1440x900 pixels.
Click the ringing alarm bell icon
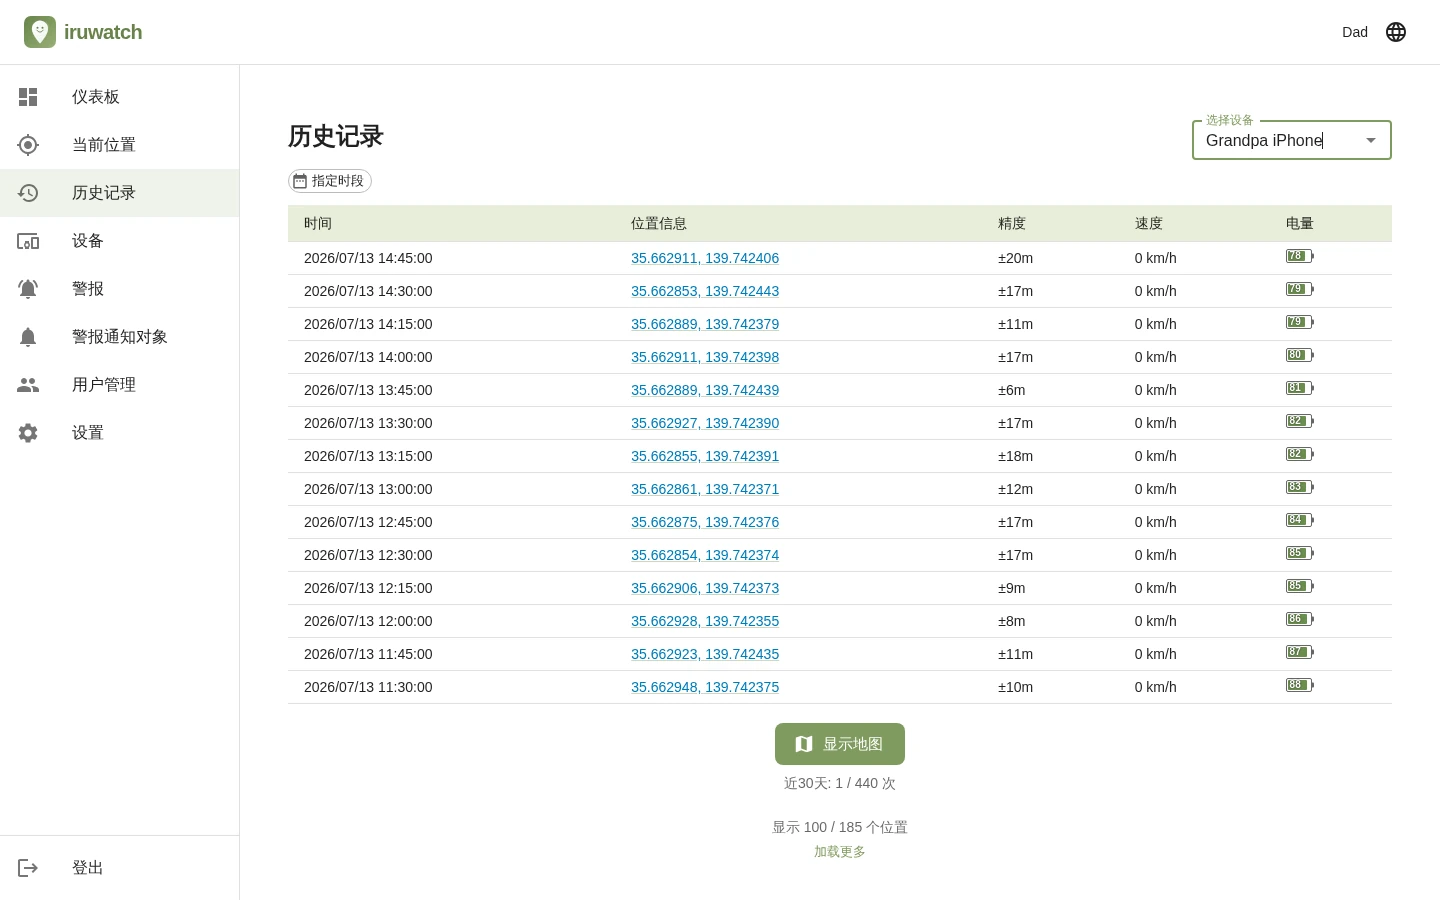tap(28, 289)
